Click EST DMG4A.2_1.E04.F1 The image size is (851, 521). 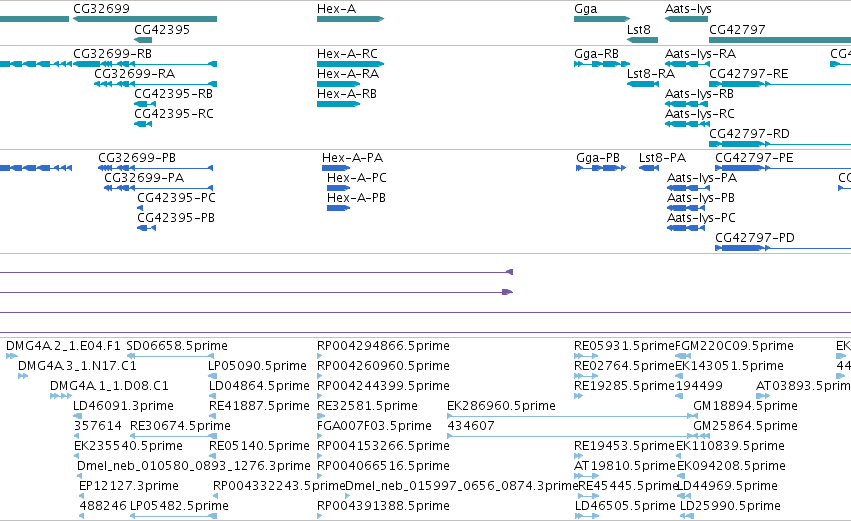[x=63, y=346]
